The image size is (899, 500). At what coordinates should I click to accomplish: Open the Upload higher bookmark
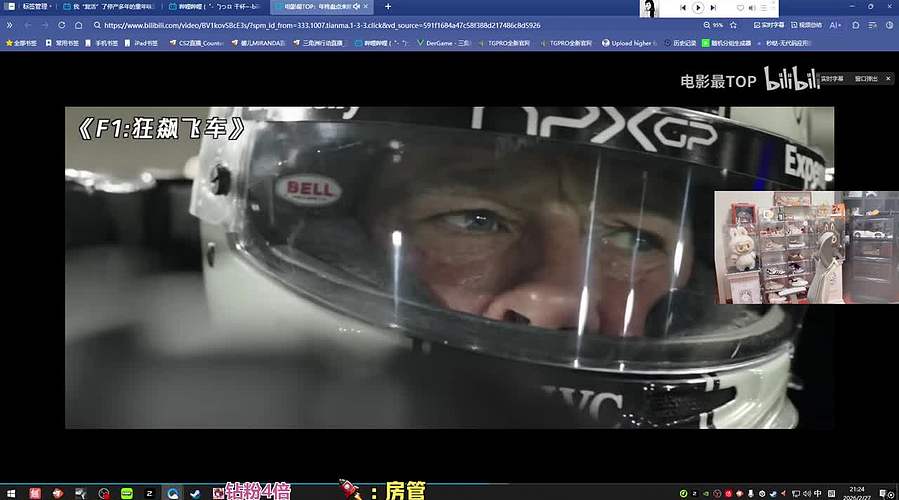pyautogui.click(x=631, y=43)
